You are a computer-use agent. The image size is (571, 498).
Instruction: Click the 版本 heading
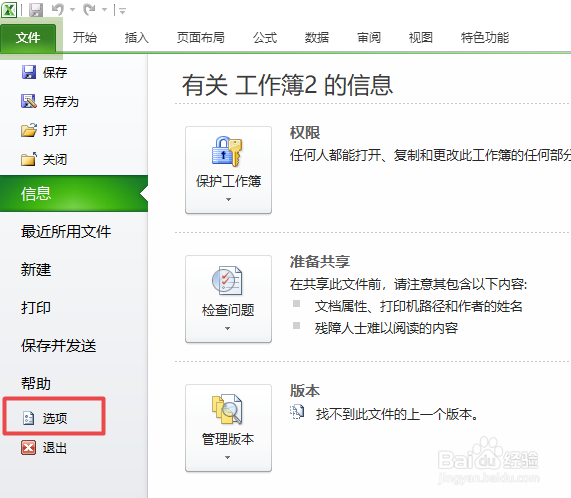click(x=305, y=391)
